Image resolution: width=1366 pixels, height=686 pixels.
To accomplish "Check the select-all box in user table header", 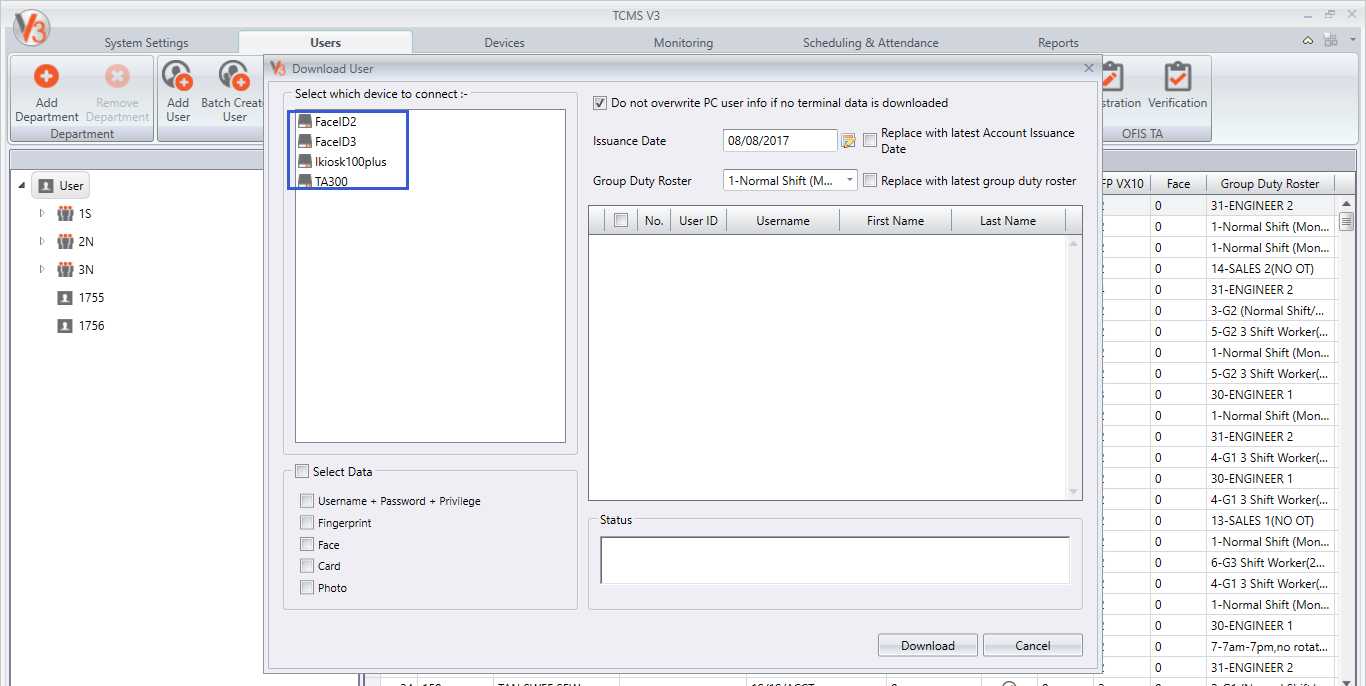I will (x=621, y=221).
